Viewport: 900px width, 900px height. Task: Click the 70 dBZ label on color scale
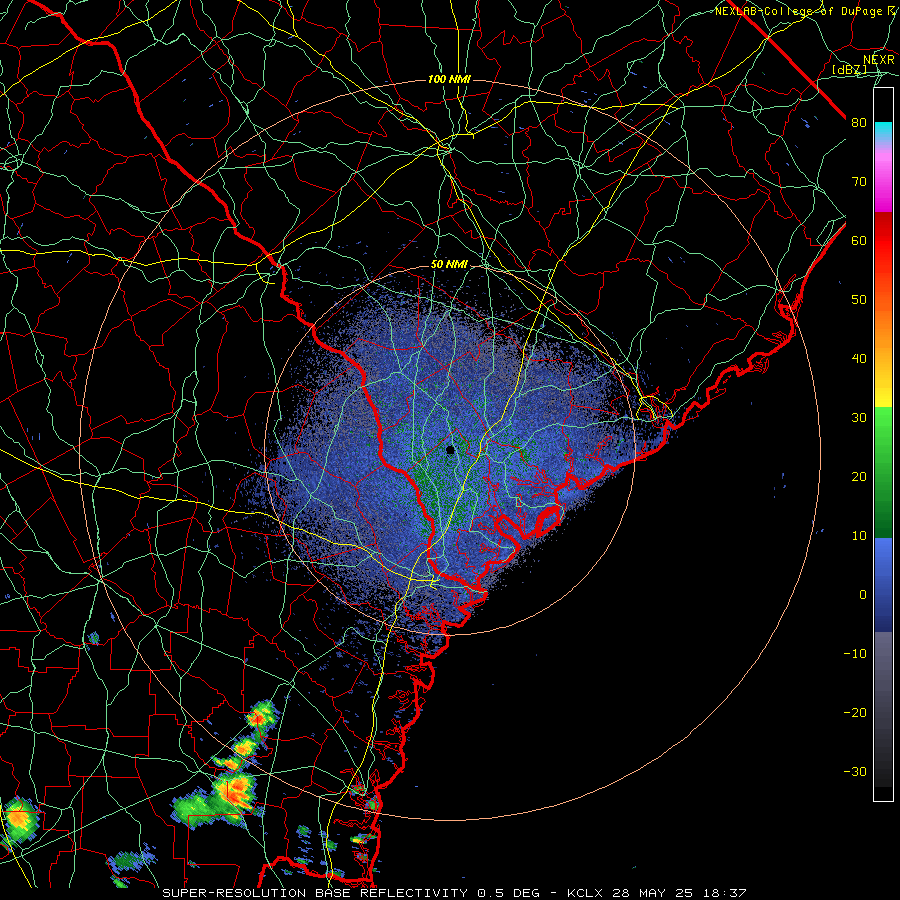click(859, 181)
